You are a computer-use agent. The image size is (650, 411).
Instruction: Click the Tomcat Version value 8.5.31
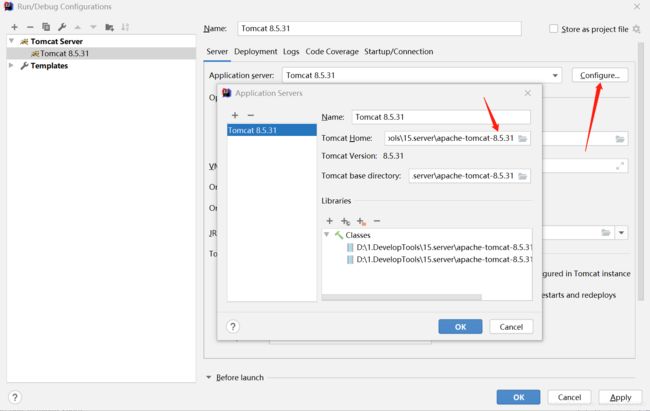pos(393,156)
